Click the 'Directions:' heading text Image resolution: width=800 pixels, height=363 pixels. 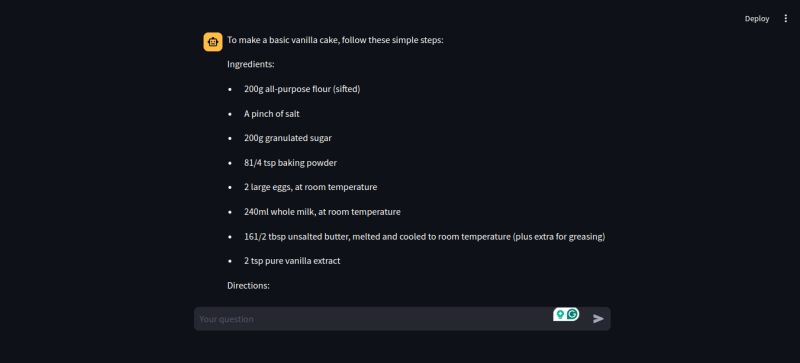[248, 285]
